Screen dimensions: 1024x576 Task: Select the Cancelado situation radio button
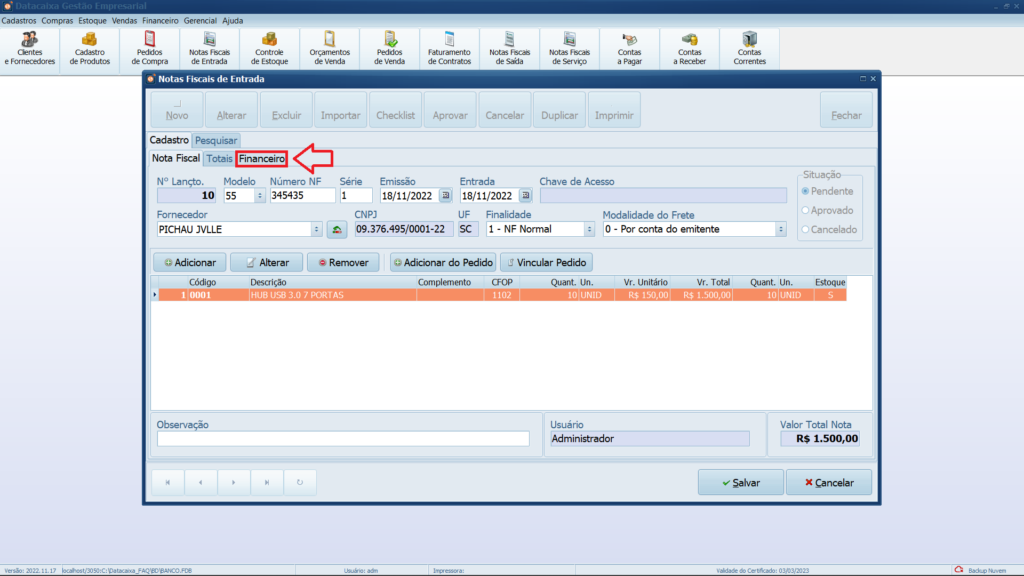[x=806, y=229]
